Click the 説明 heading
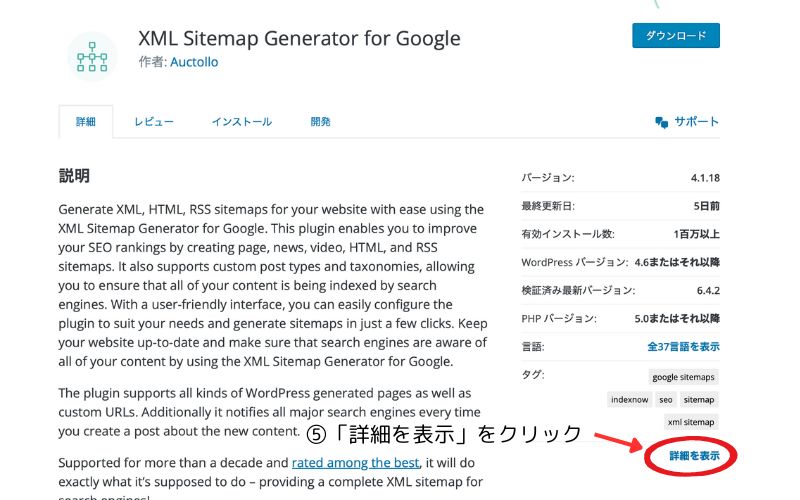 click(74, 176)
